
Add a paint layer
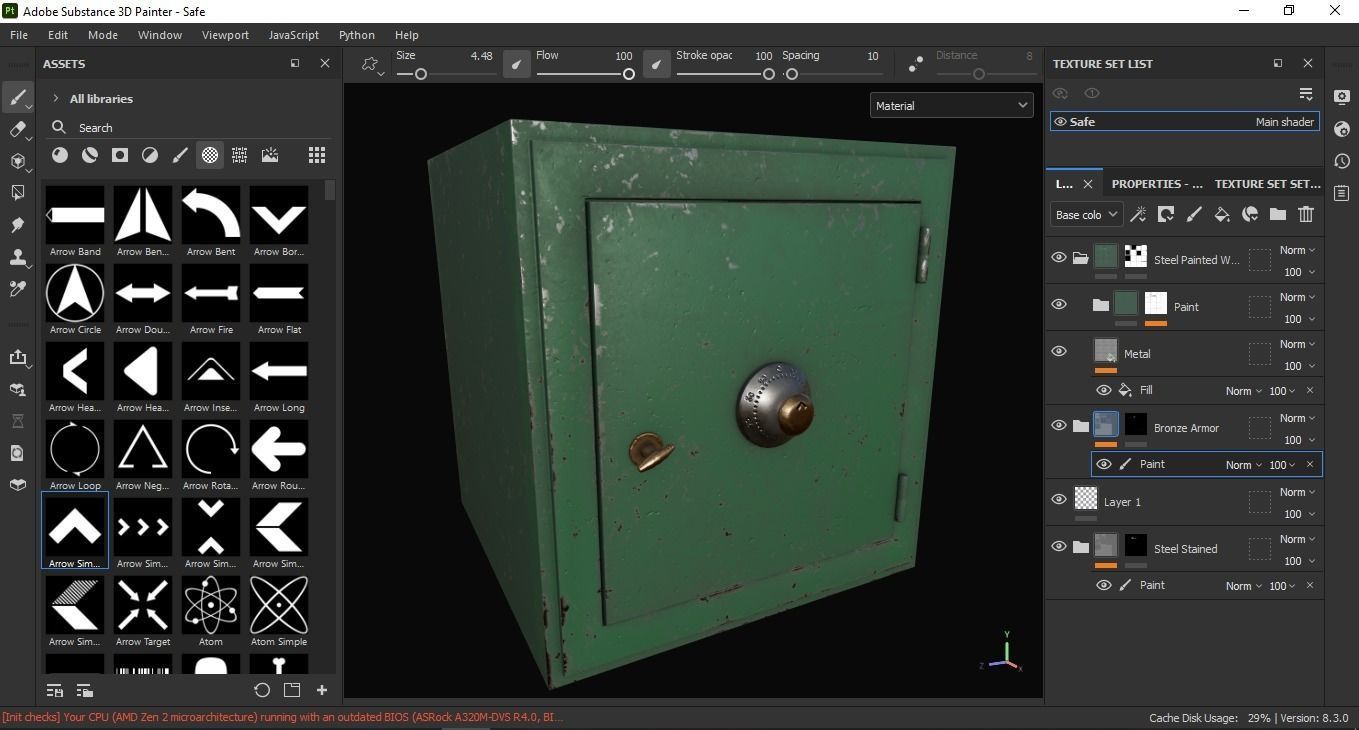1194,214
